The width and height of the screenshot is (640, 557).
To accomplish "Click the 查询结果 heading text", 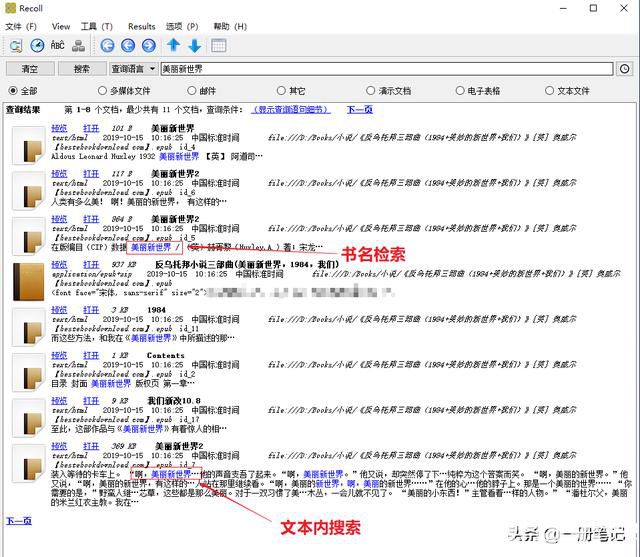I will point(23,109).
